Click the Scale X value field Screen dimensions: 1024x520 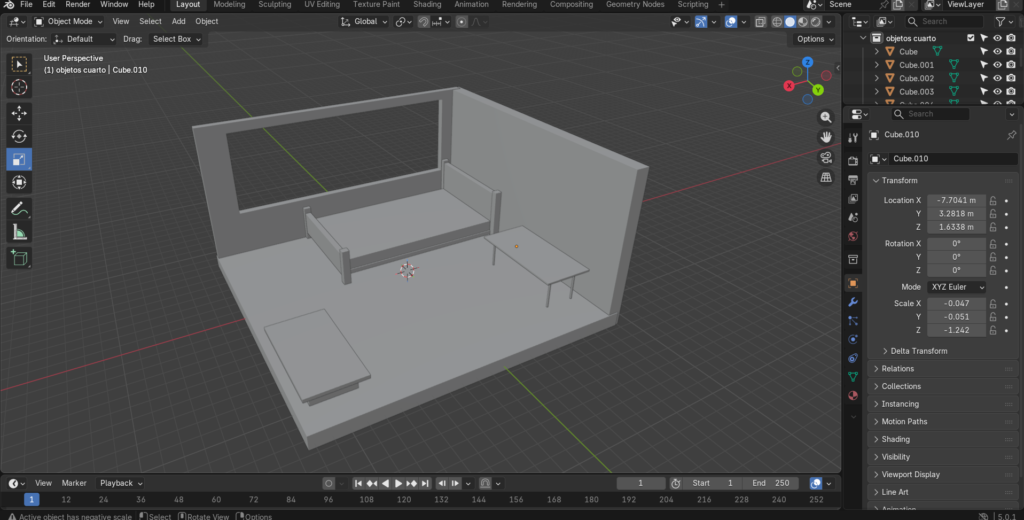(x=957, y=303)
